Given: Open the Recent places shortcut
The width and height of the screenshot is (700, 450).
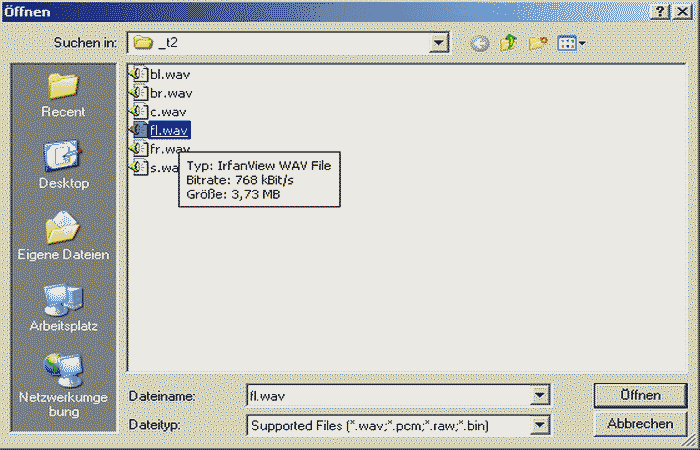Looking at the screenshot, I should point(63,95).
